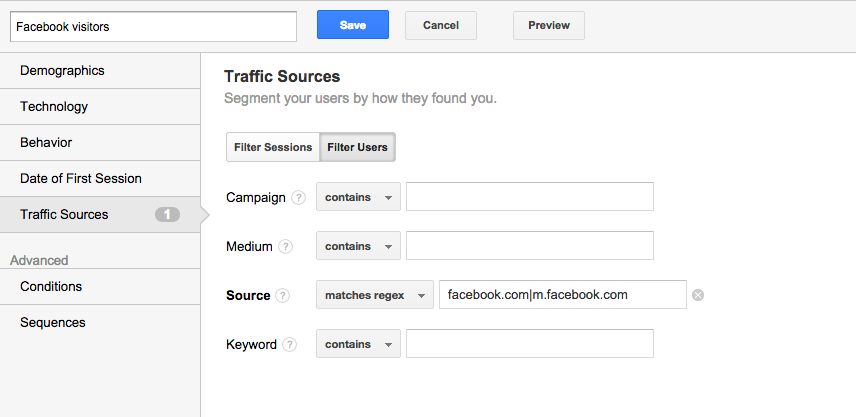Open the Medium contains dropdown
Screen dimensions: 856x417
point(358,246)
